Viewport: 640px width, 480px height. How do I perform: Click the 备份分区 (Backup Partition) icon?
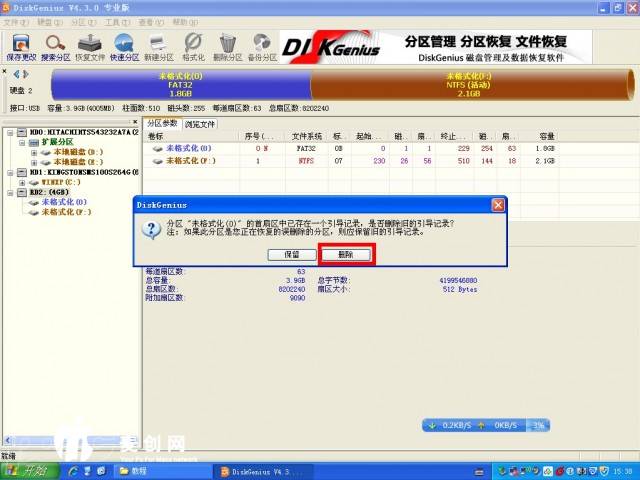[263, 46]
